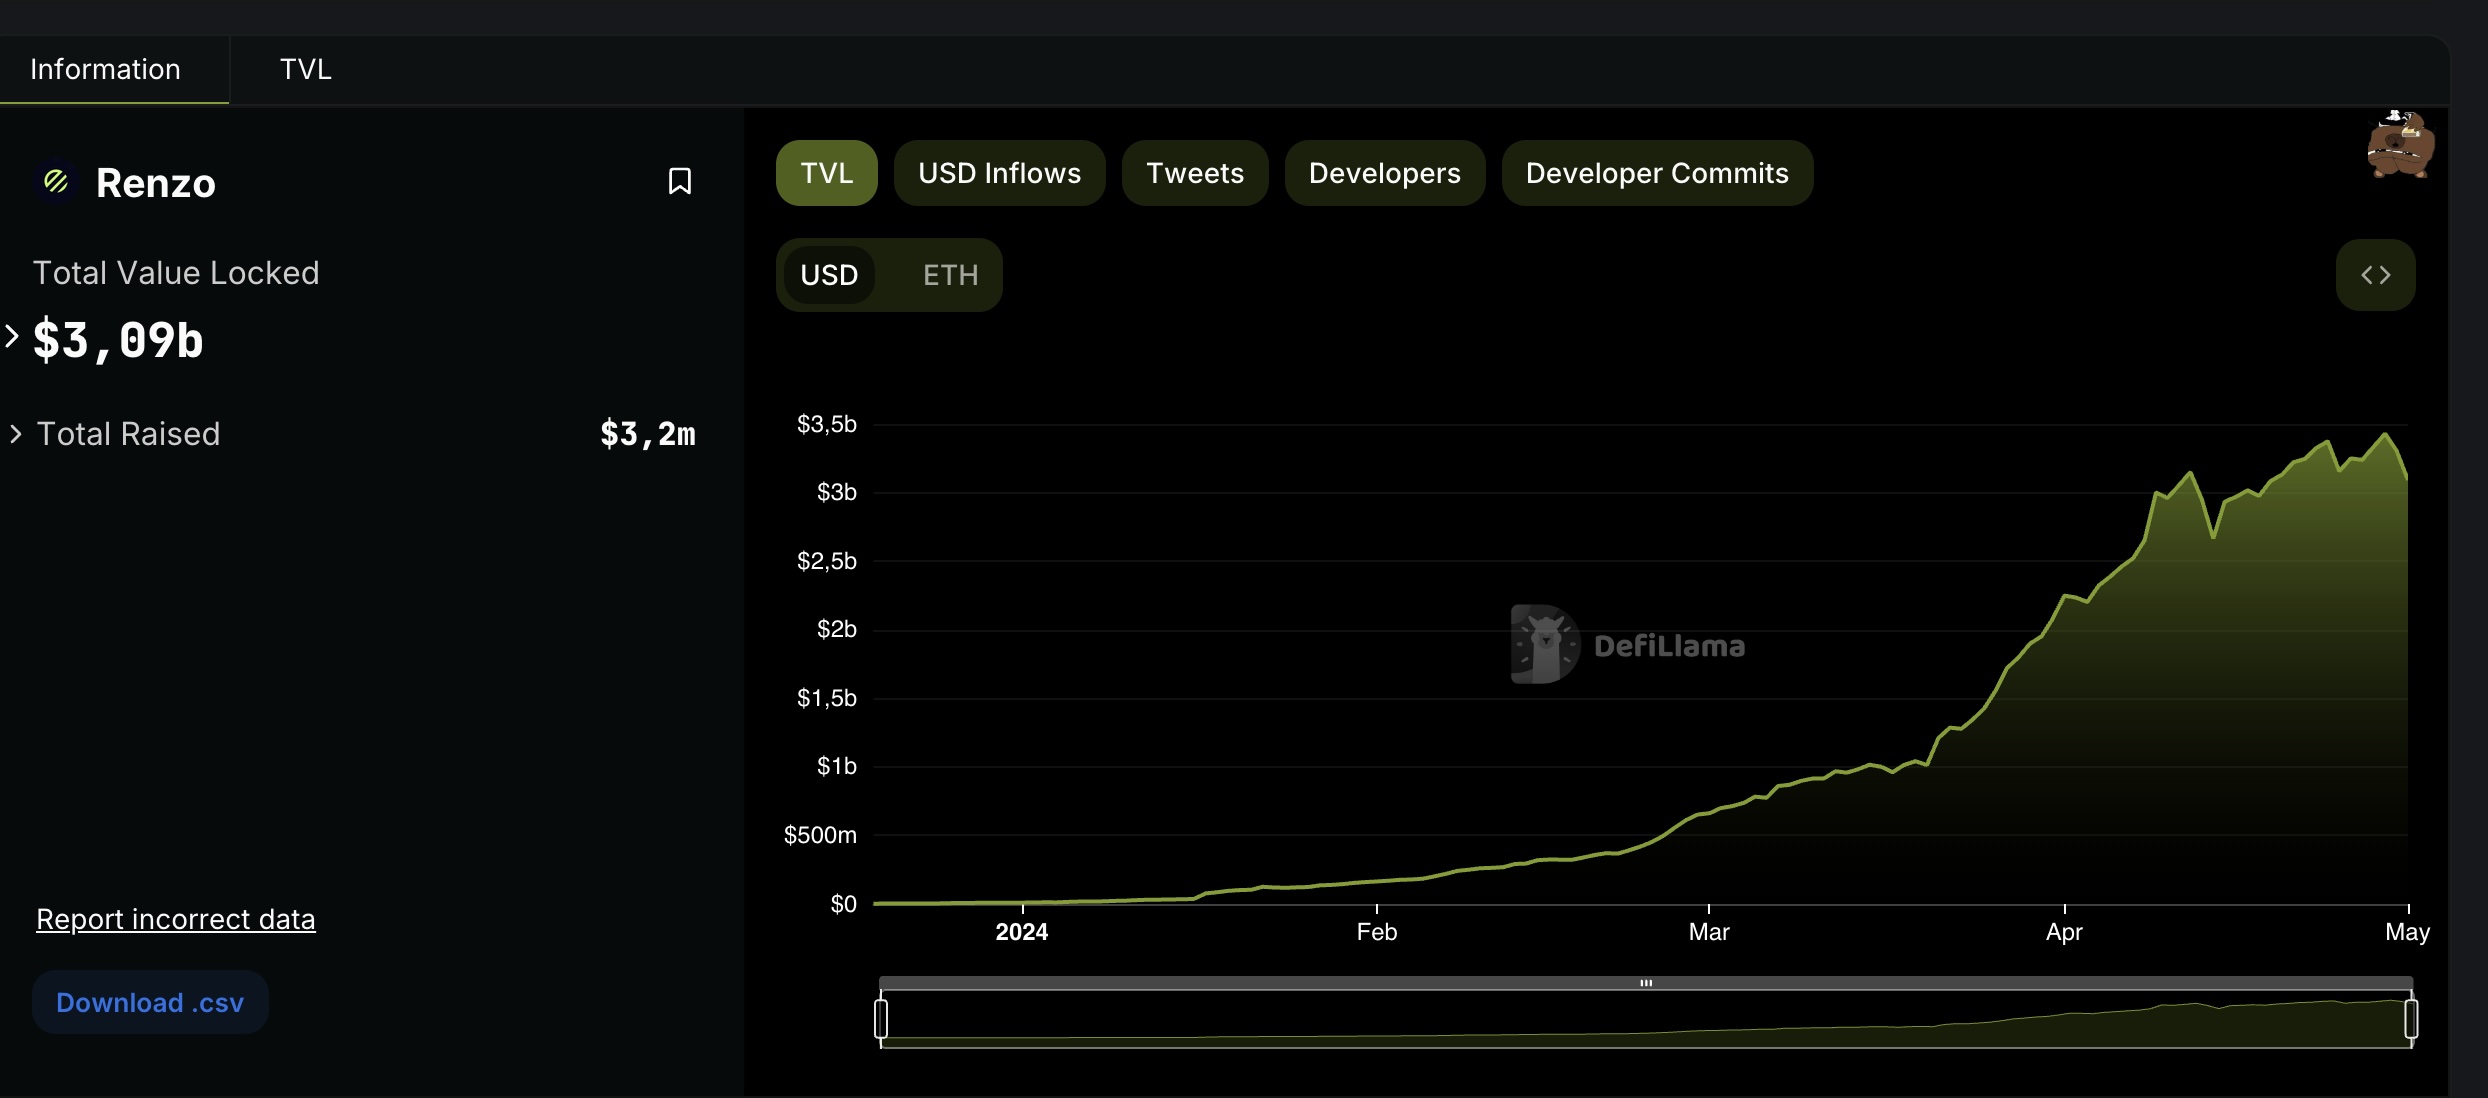This screenshot has width=2488, height=1098.
Task: Click the $3,5b y-axis label
Action: (827, 424)
